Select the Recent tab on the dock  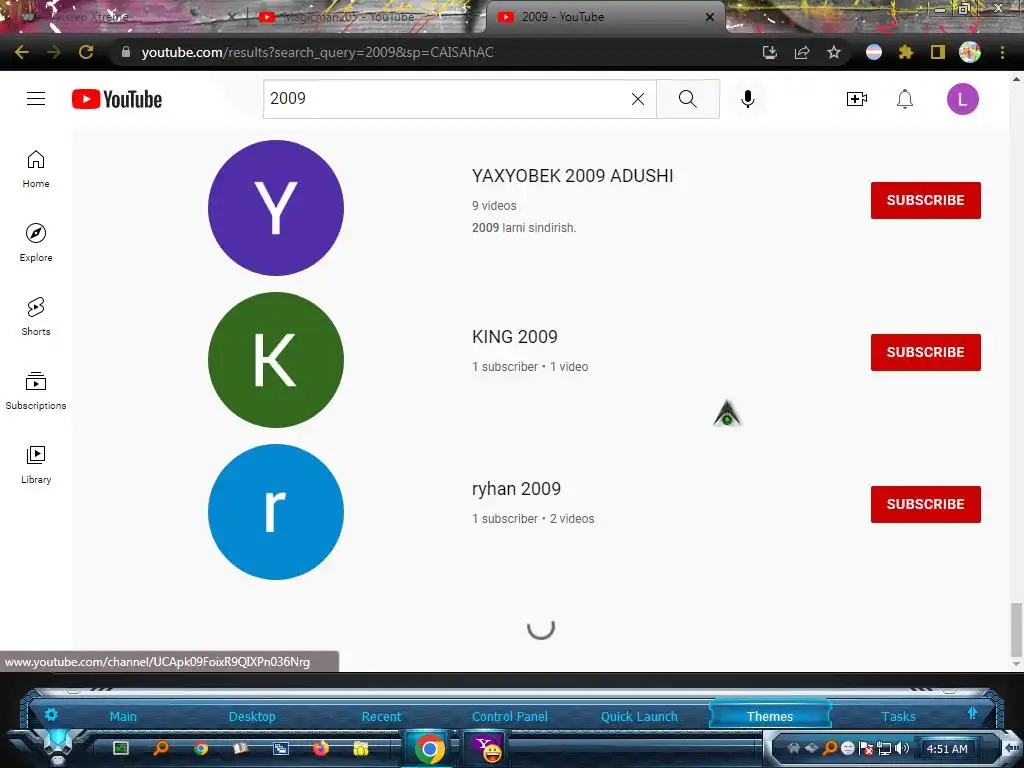tap(381, 716)
